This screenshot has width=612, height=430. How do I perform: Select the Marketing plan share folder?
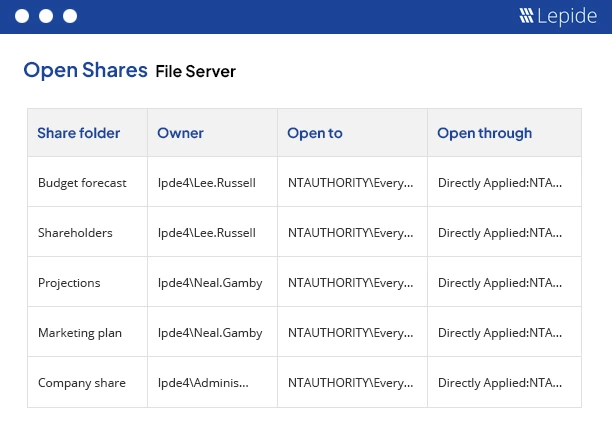pyautogui.click(x=80, y=333)
